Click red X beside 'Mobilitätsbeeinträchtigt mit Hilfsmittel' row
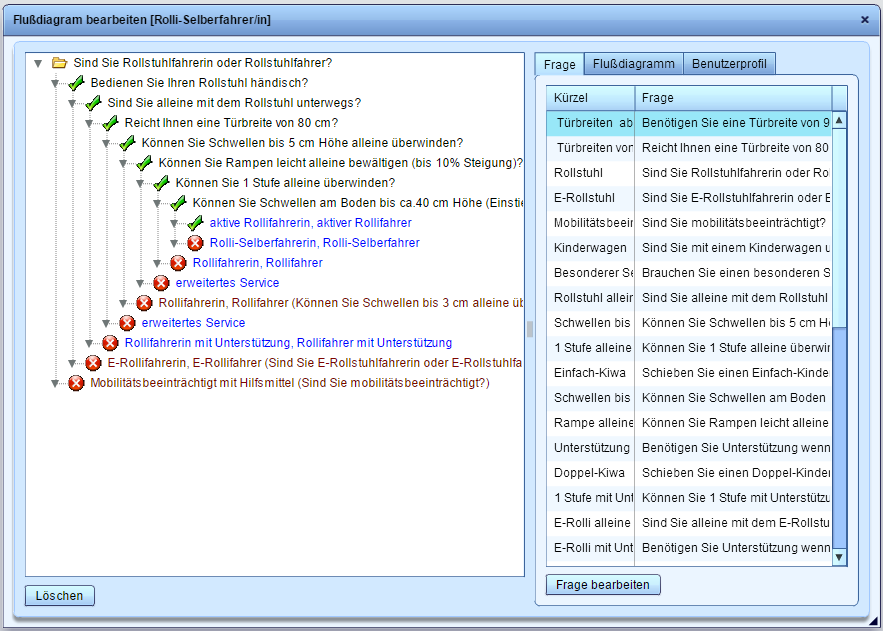883x631 pixels. pos(77,383)
